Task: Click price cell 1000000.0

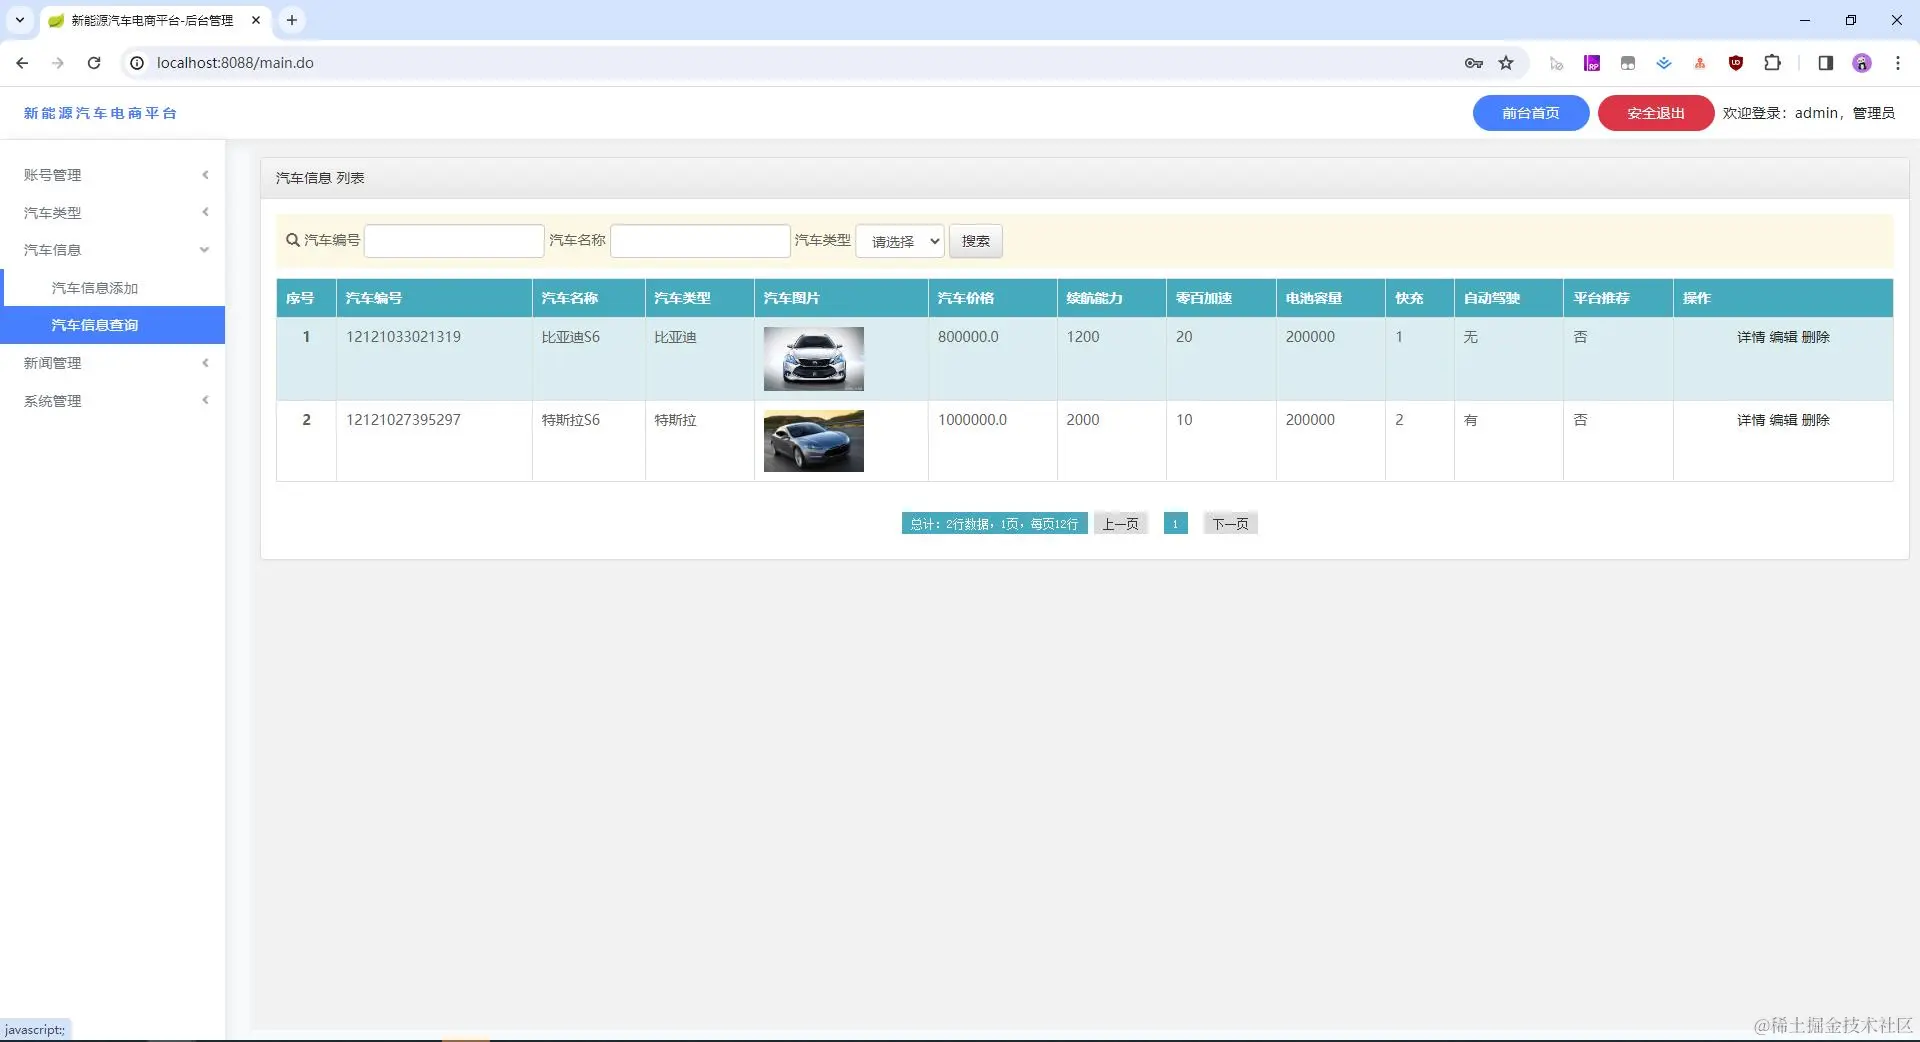Action: point(972,420)
